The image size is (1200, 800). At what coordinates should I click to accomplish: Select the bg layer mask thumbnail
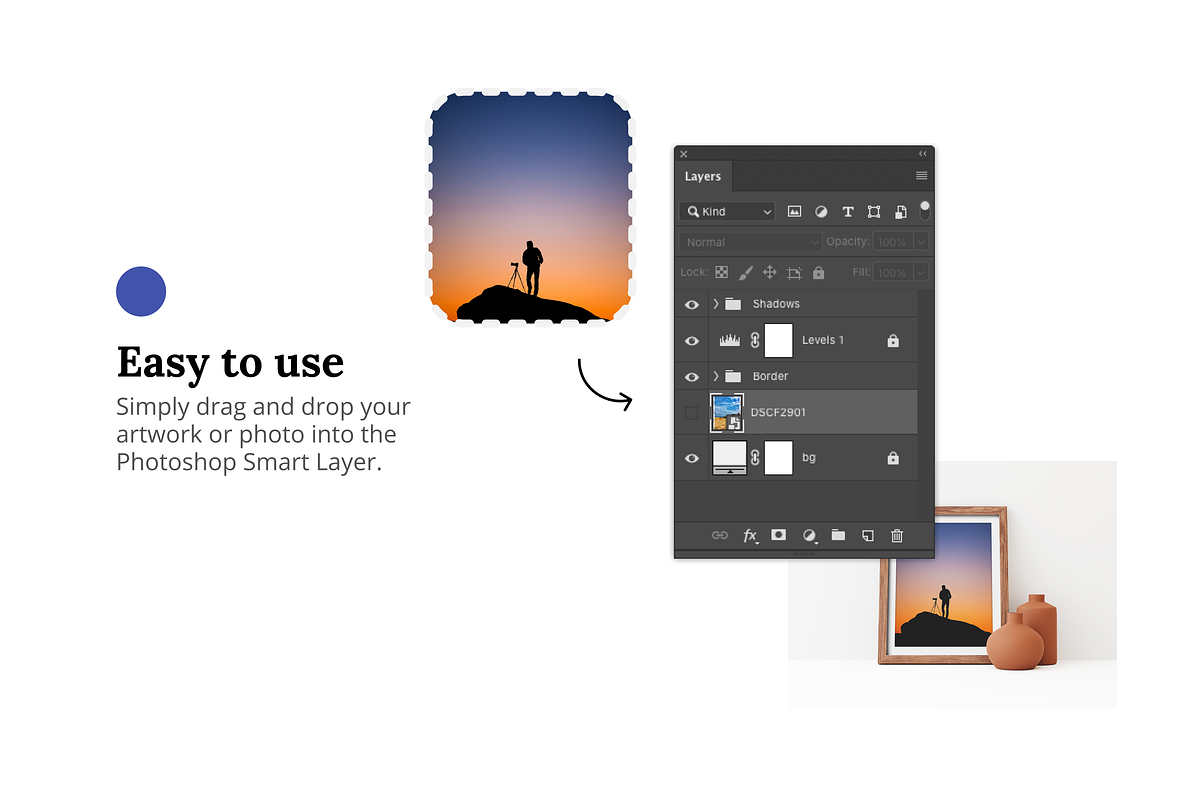[779, 458]
